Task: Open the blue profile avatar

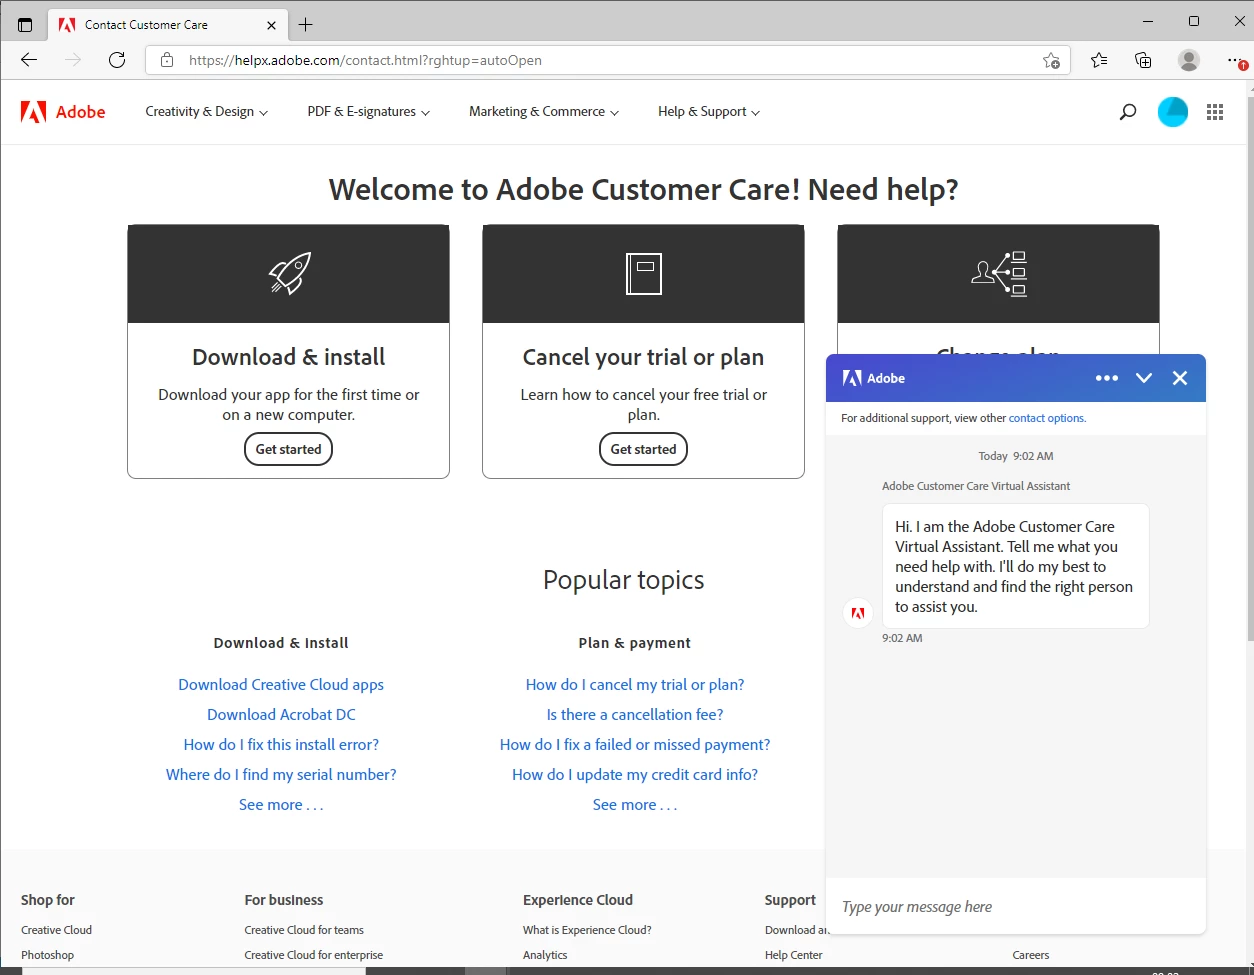Action: (1172, 112)
